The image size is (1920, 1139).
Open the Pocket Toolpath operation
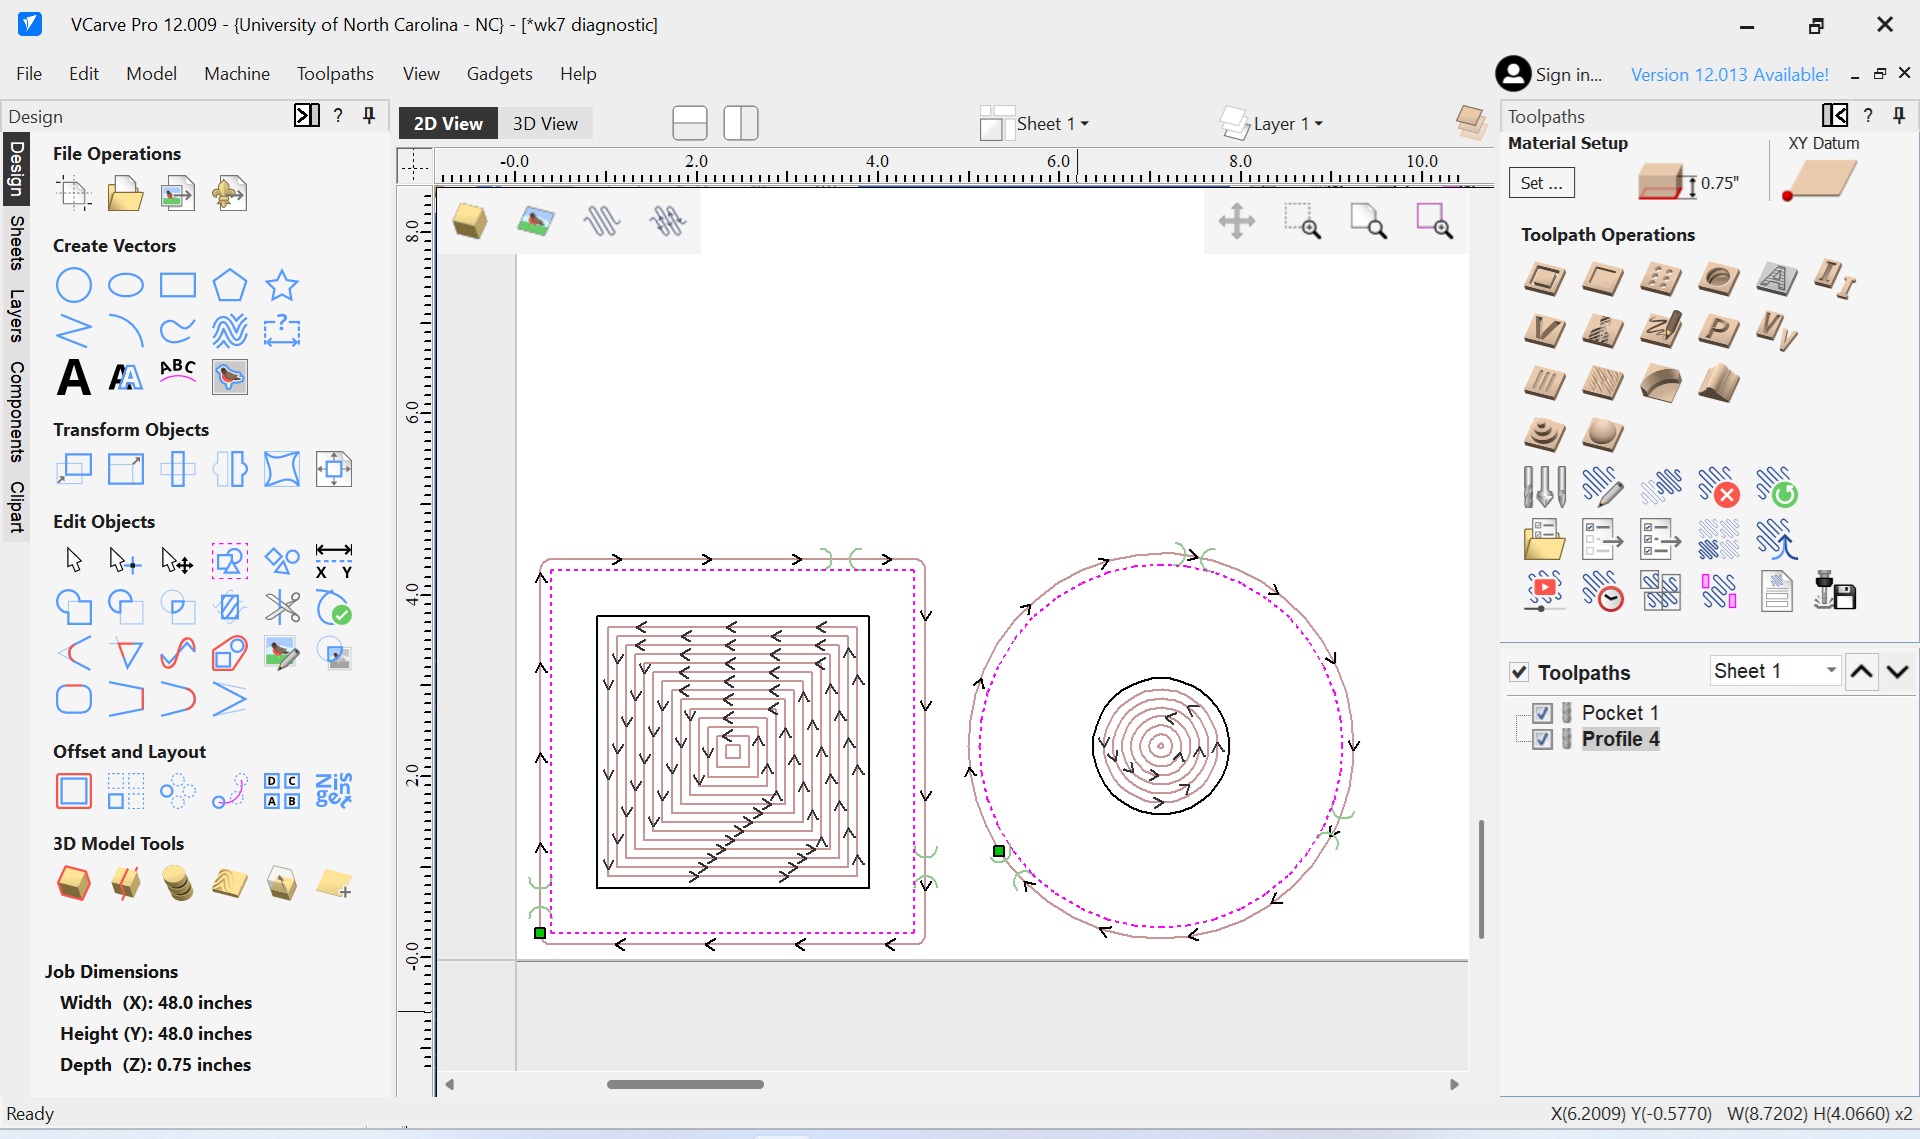1602,279
